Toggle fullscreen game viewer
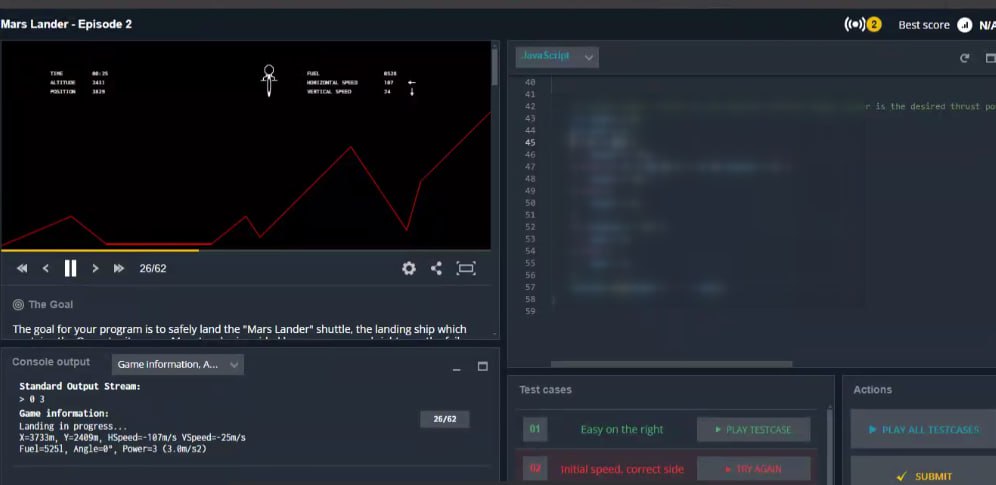This screenshot has width=996, height=485. coord(466,268)
